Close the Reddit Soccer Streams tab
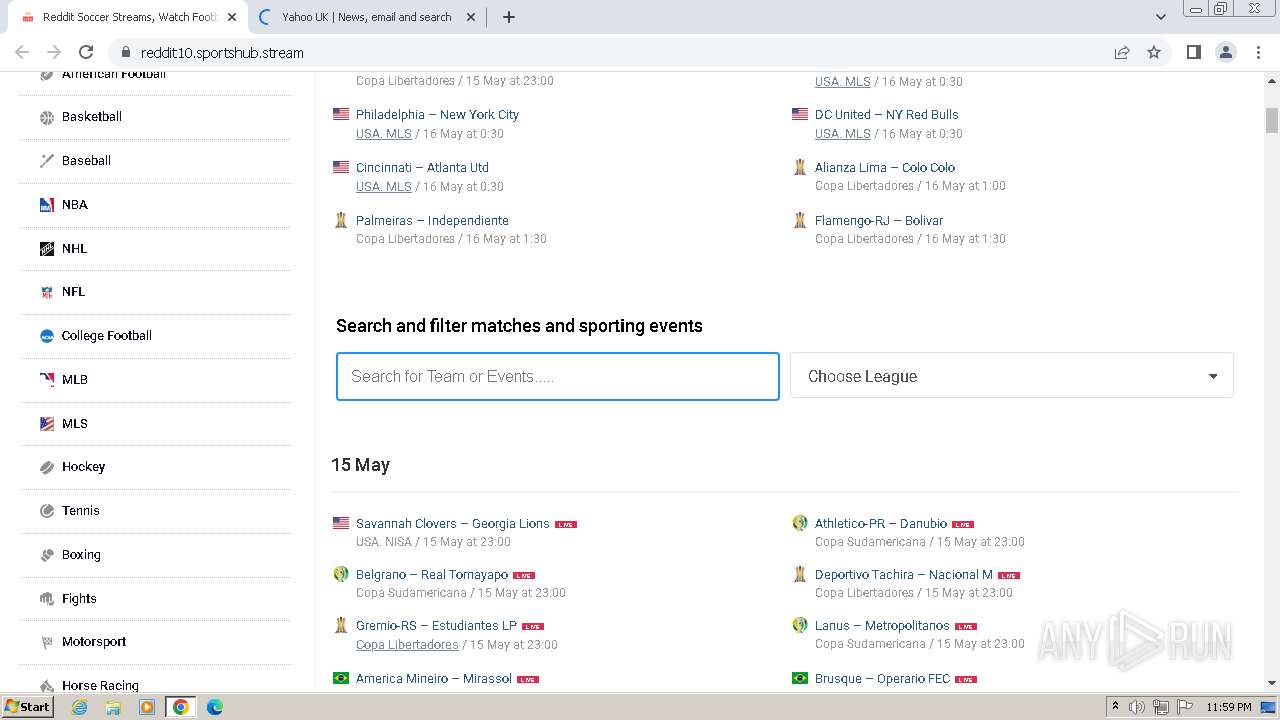The height and width of the screenshot is (720, 1280). (x=232, y=17)
